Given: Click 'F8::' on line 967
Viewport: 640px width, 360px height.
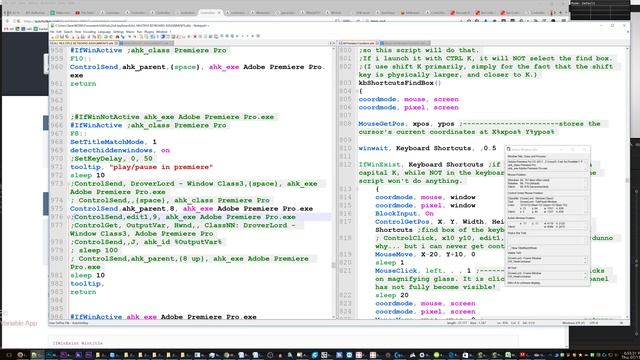Looking at the screenshot, I should (78, 133).
